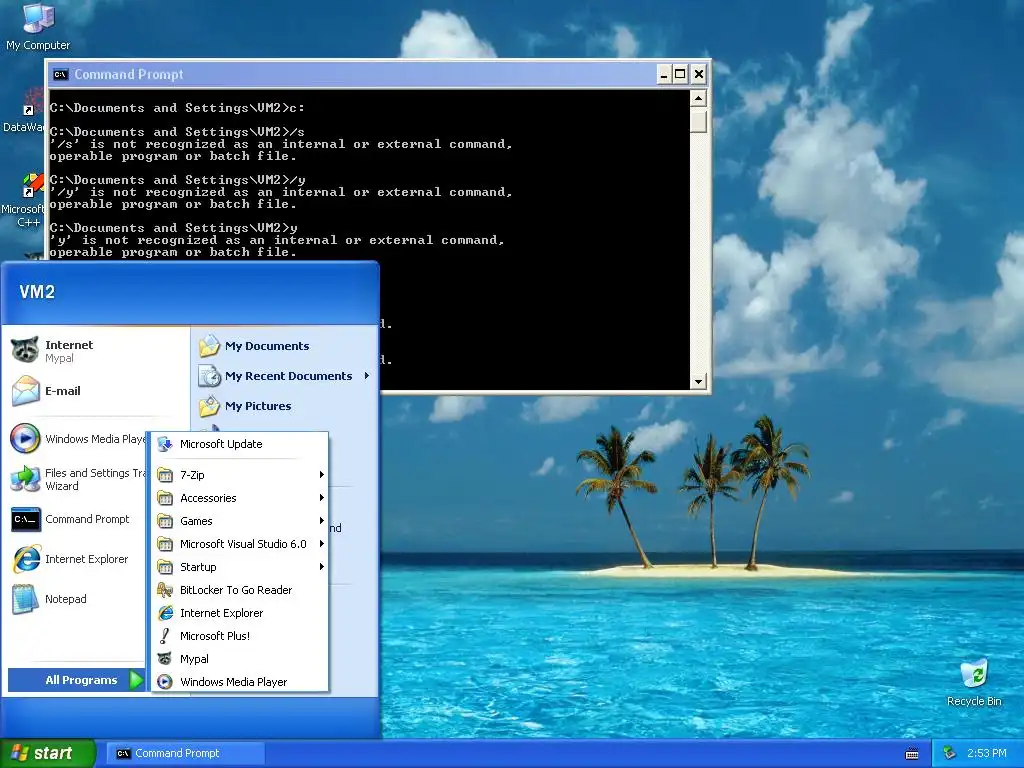Image resolution: width=1024 pixels, height=768 pixels.
Task: Click Command Prompt taskbar button
Action: (x=185, y=754)
